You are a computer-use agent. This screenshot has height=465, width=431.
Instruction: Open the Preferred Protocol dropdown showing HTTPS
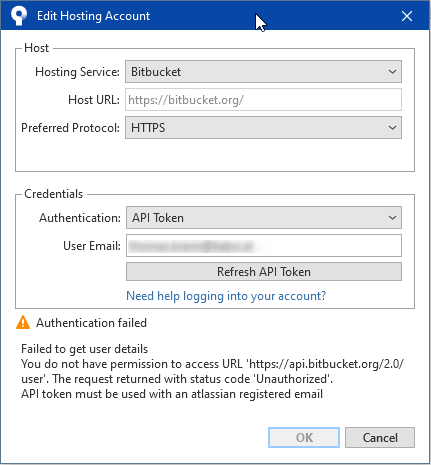[x=263, y=128]
